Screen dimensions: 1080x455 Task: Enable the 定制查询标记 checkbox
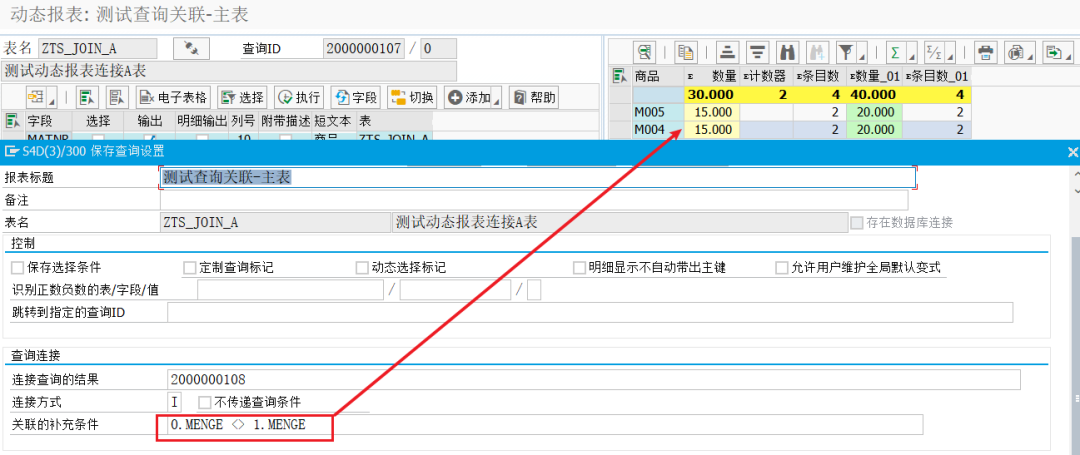[189, 268]
